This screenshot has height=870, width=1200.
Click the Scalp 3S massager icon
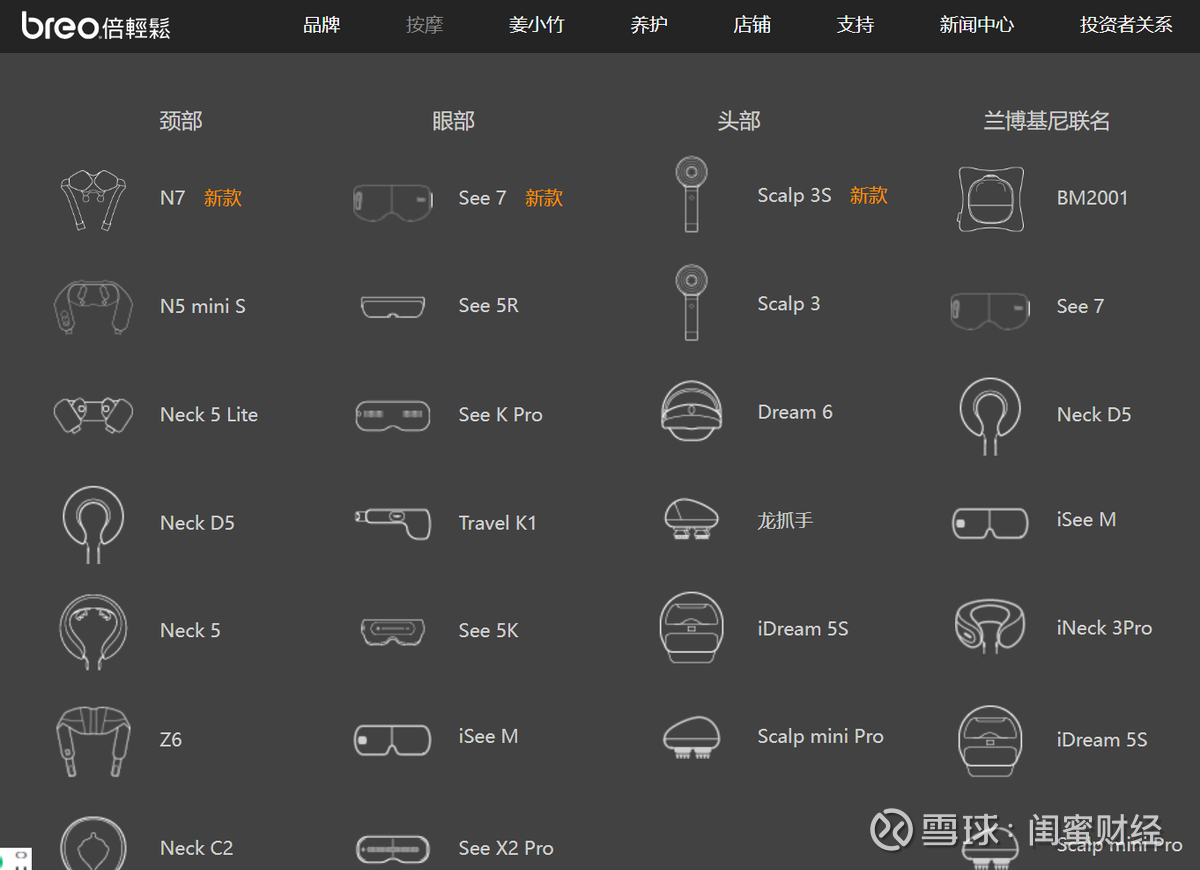[x=691, y=195]
